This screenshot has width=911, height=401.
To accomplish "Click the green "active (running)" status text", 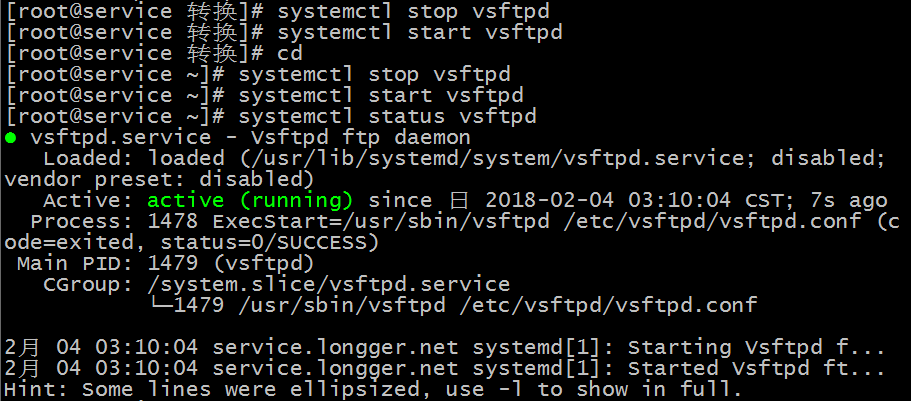I will 250,200.
